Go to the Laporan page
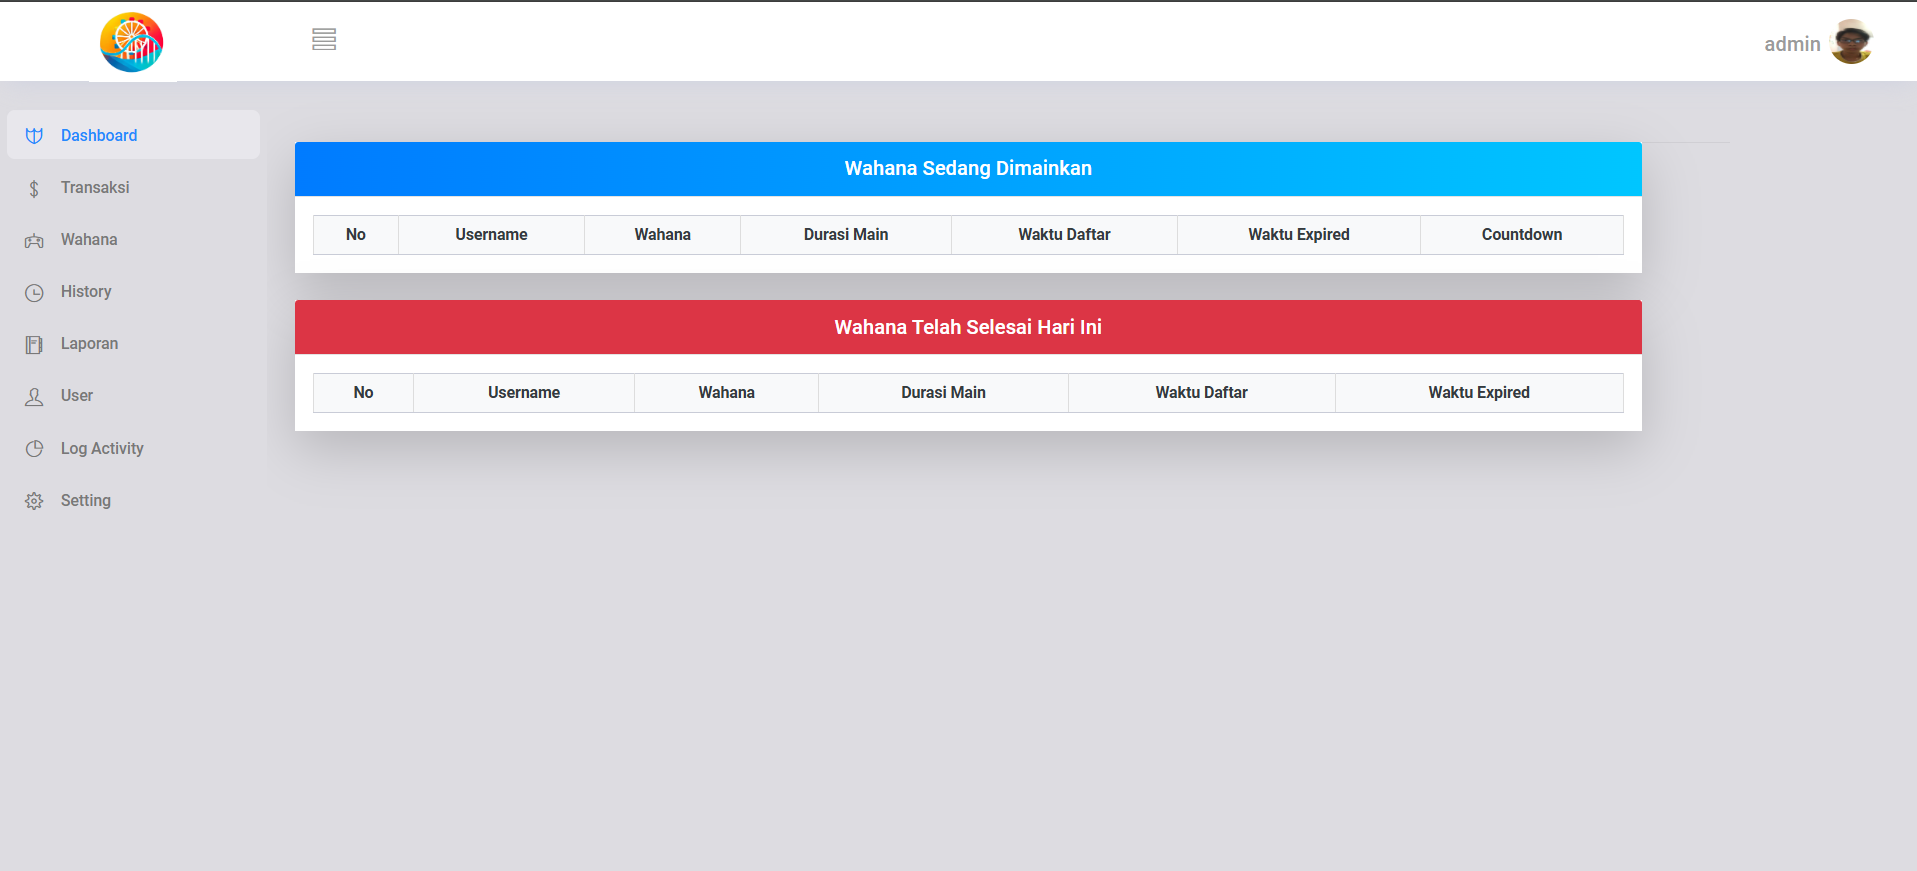Screen dimensions: 1917x871 click(89, 344)
